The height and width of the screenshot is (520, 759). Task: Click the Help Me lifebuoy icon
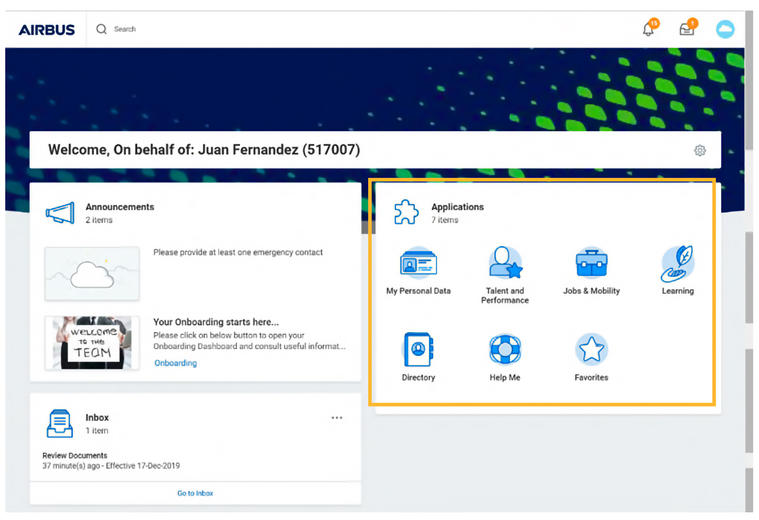pos(504,350)
